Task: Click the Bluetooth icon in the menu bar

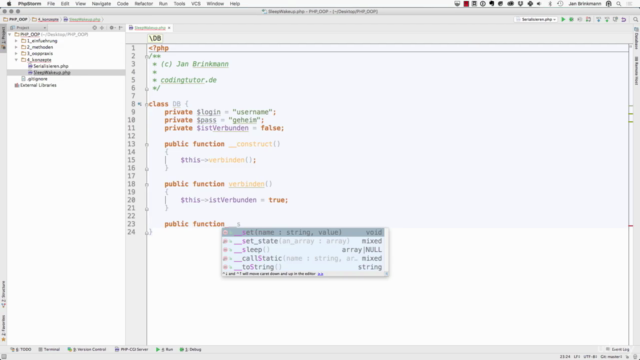Action: [550, 4]
